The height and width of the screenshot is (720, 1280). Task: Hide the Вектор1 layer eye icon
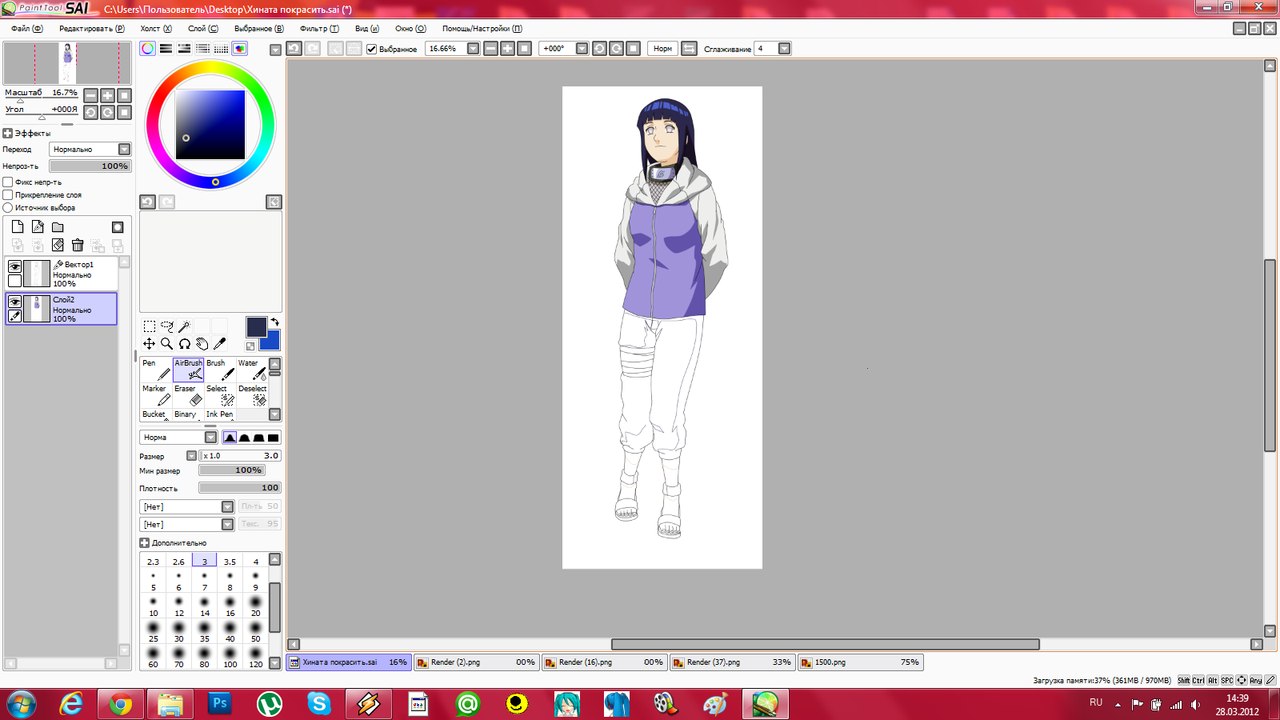coord(15,266)
